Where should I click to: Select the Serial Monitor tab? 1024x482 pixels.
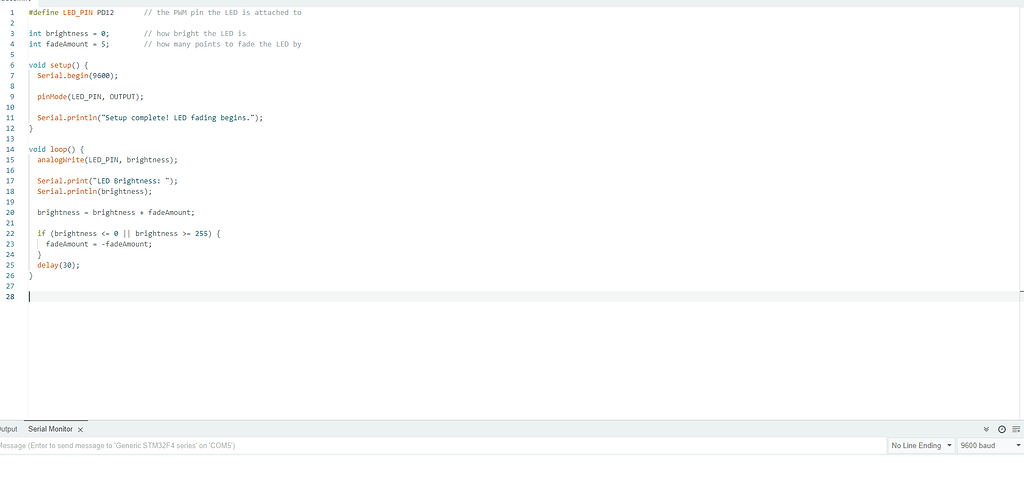coord(50,429)
